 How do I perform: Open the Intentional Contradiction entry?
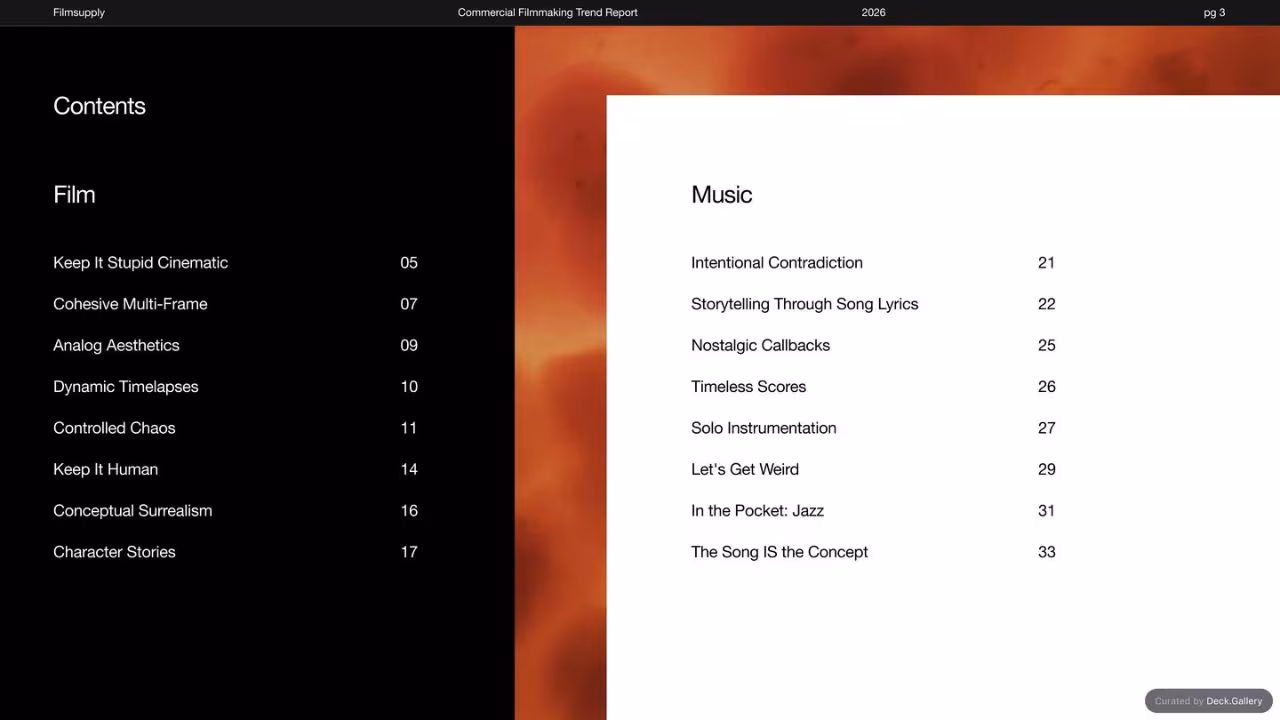(x=777, y=263)
